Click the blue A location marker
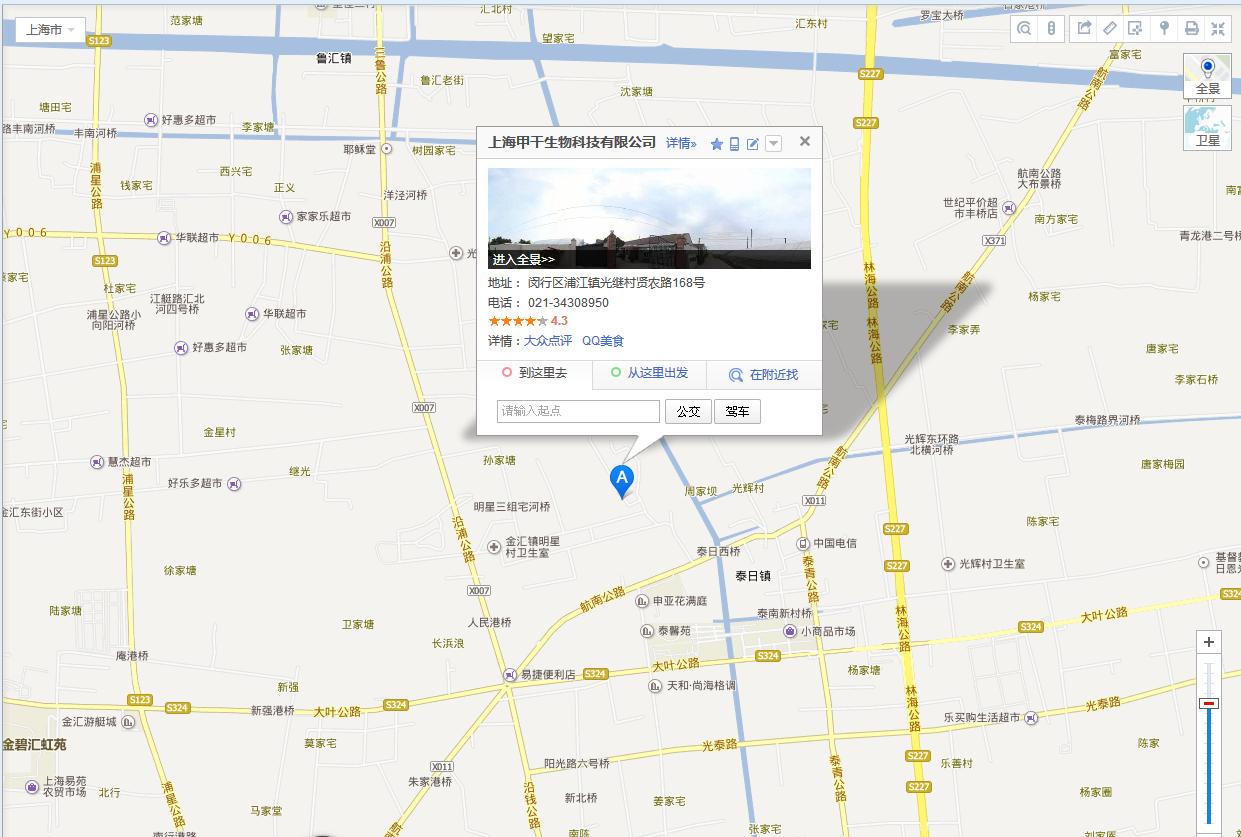 coord(622,481)
